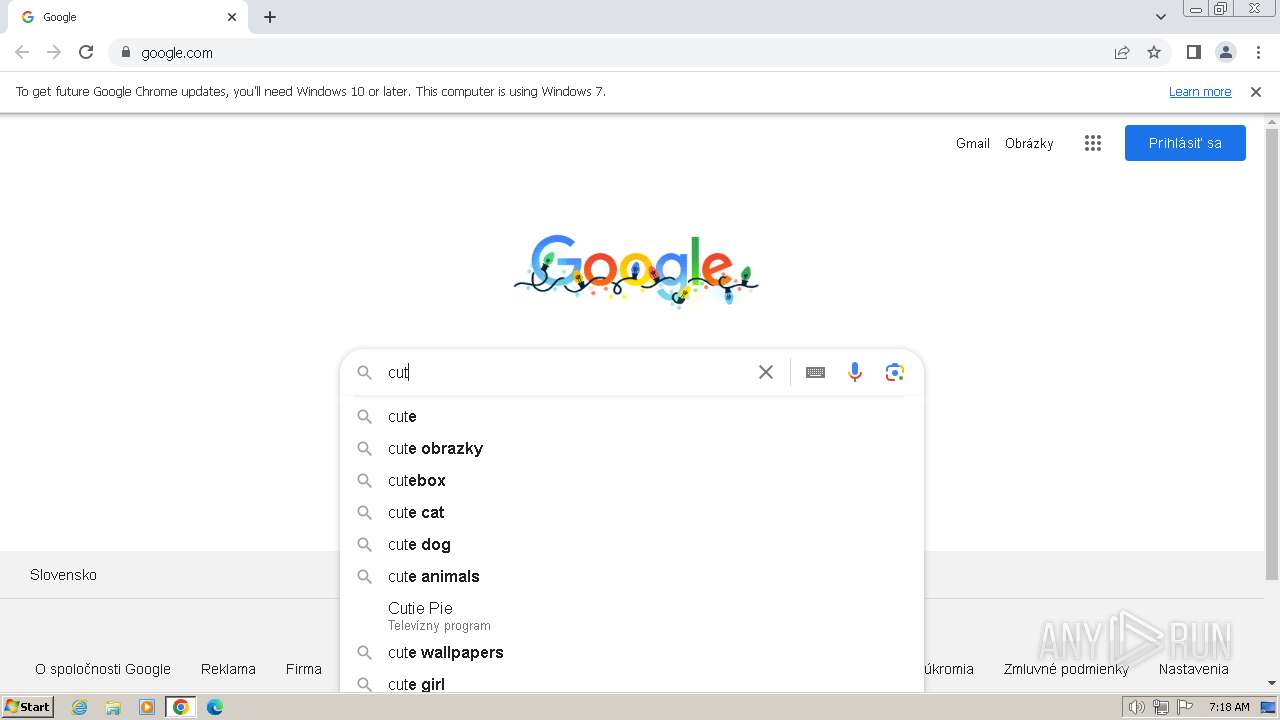Click the Google holiday doodle logo
The height and width of the screenshot is (720, 1280).
point(636,270)
